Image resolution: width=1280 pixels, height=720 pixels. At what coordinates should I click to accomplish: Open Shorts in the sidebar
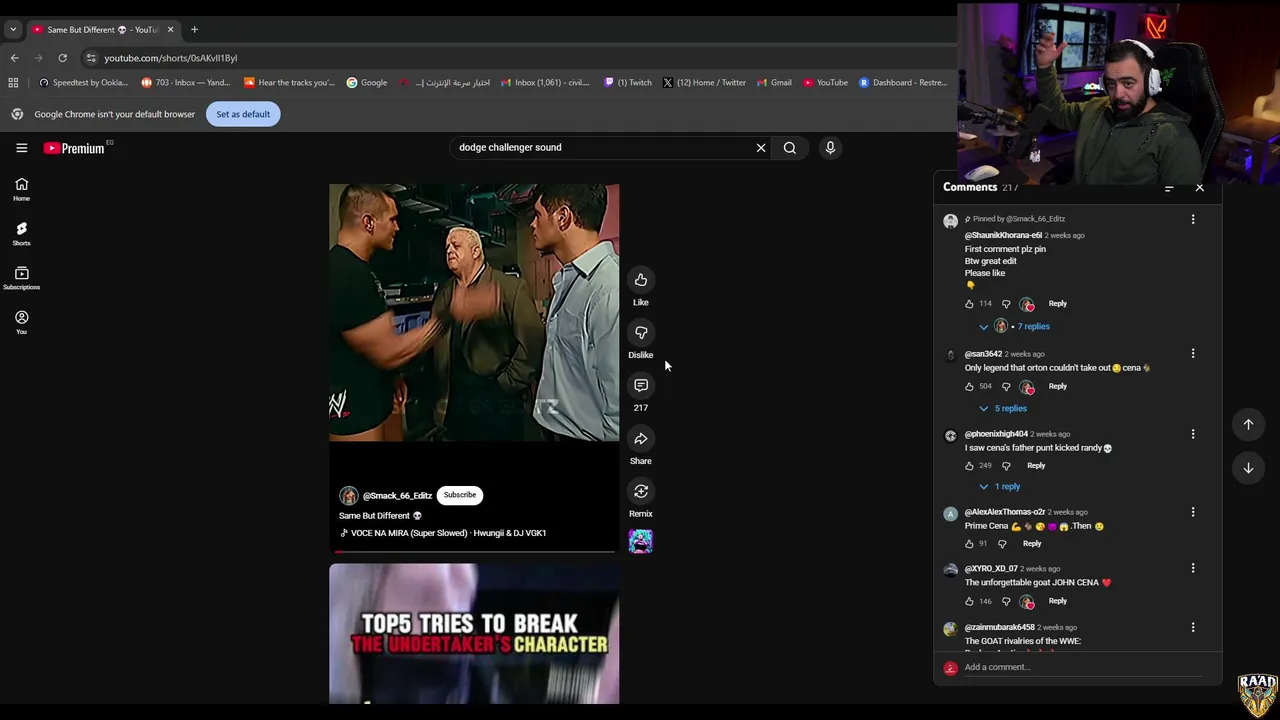(21, 234)
